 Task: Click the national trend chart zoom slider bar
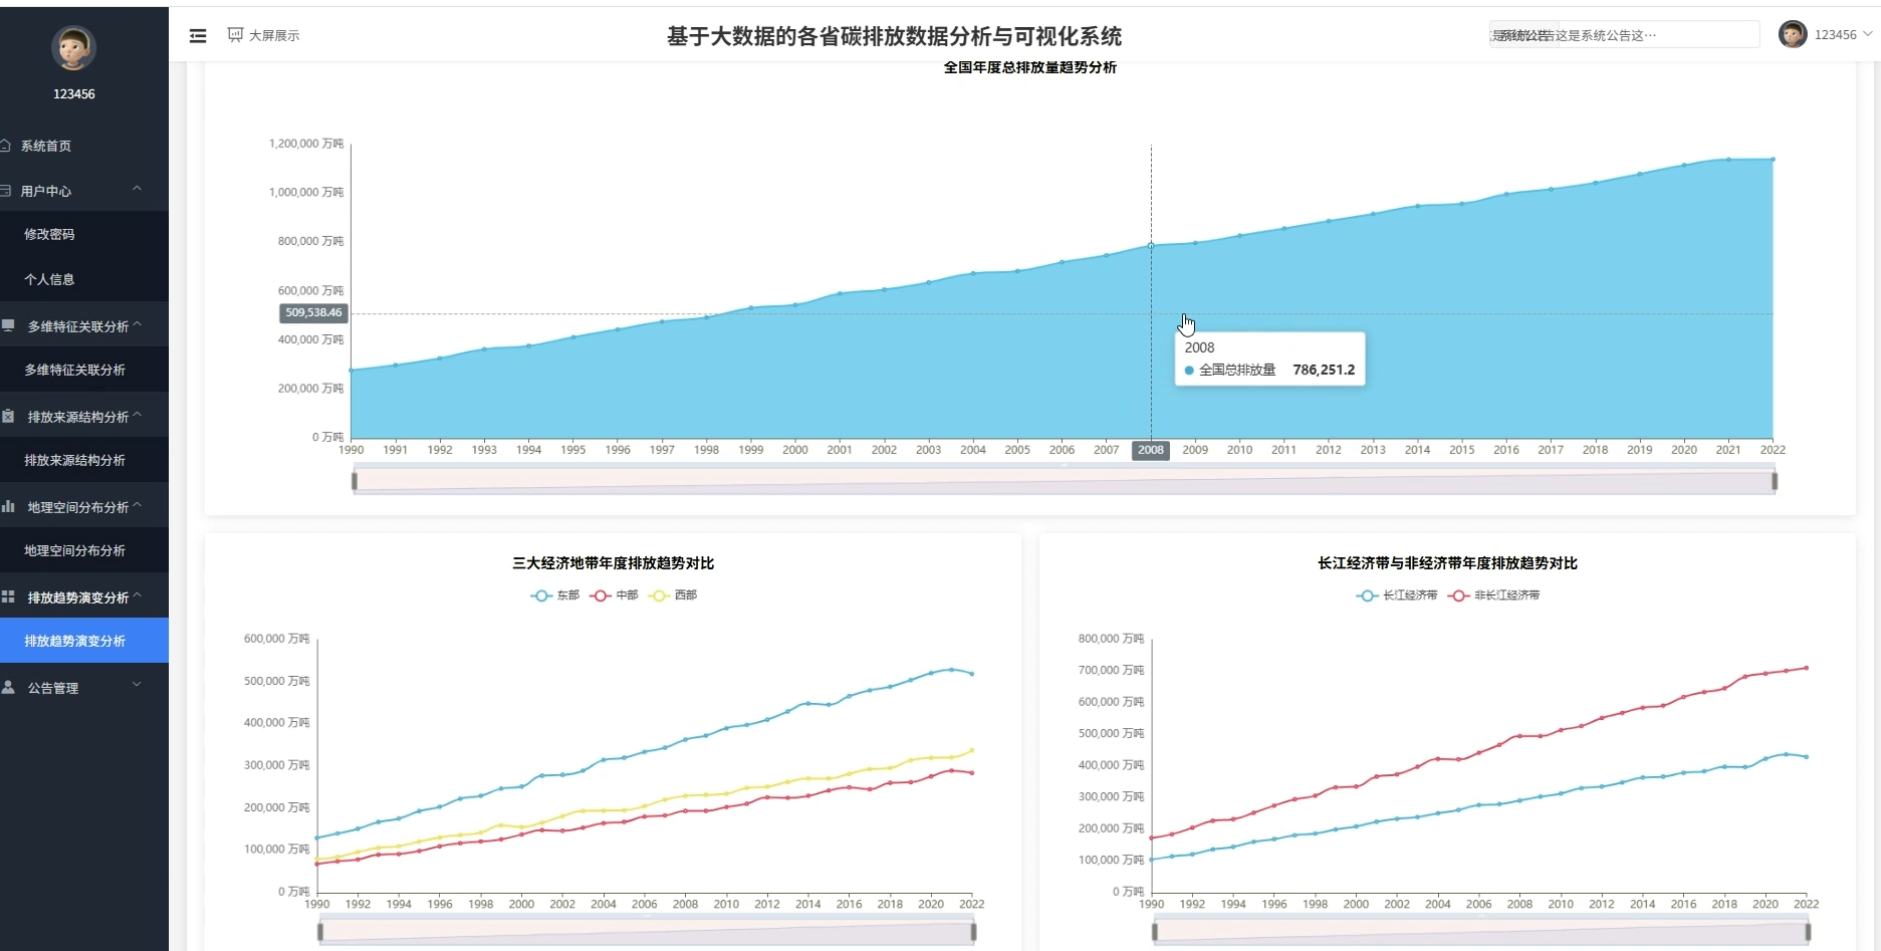click(x=1064, y=482)
